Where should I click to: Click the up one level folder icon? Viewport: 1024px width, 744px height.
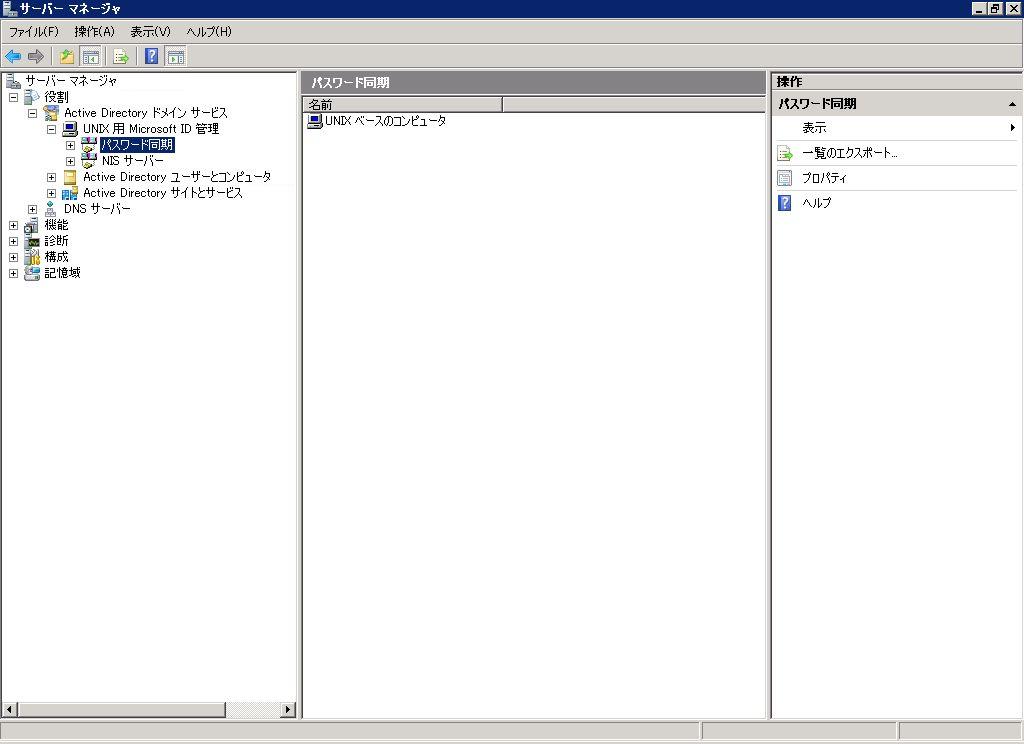(66, 56)
